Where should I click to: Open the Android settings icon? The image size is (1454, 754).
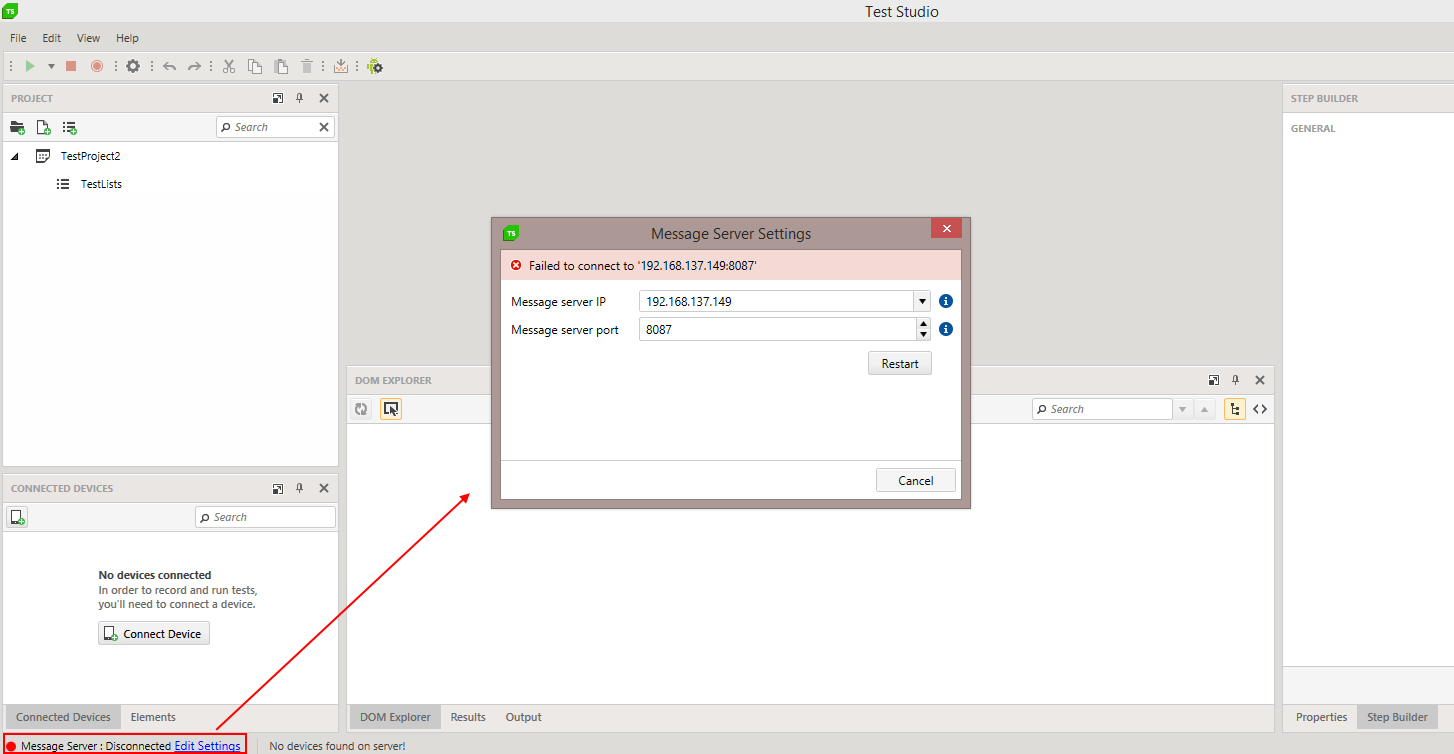[x=375, y=66]
